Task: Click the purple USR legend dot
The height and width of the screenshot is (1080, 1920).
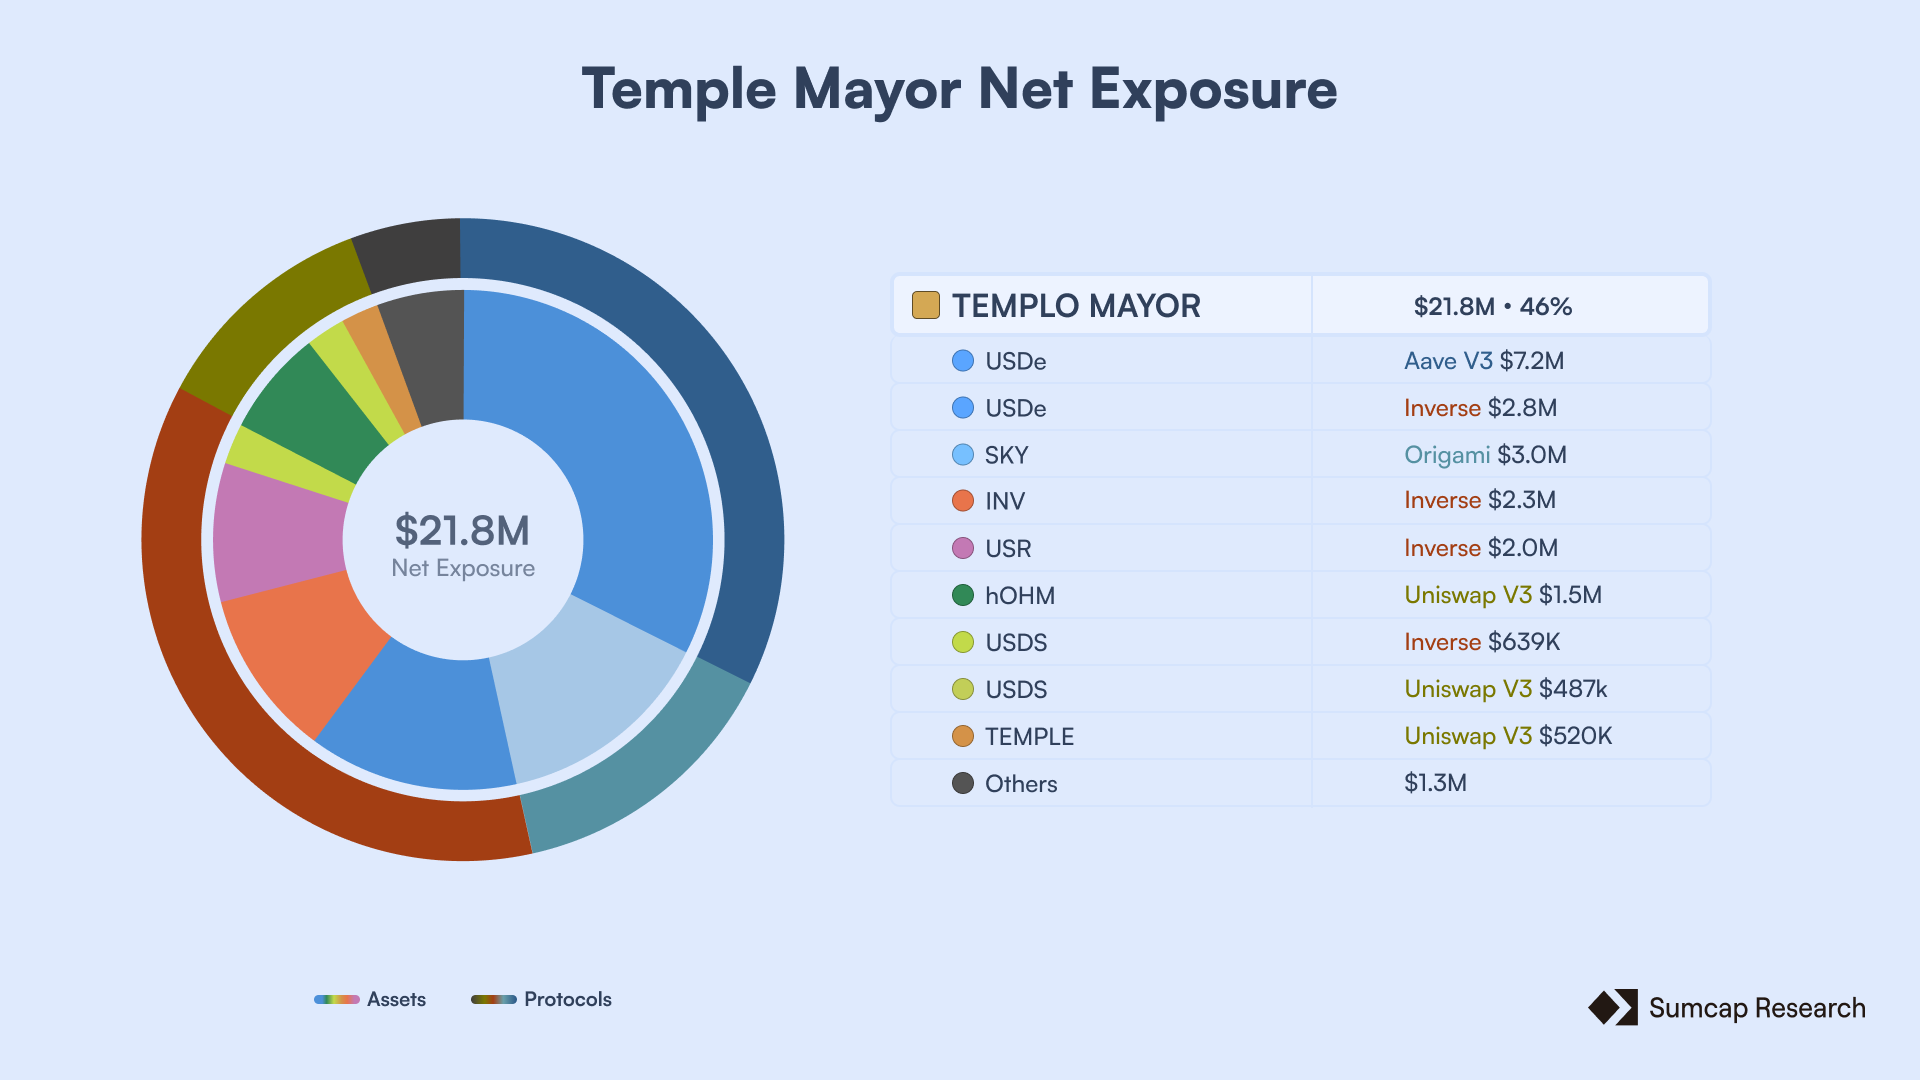Action: [x=962, y=548]
